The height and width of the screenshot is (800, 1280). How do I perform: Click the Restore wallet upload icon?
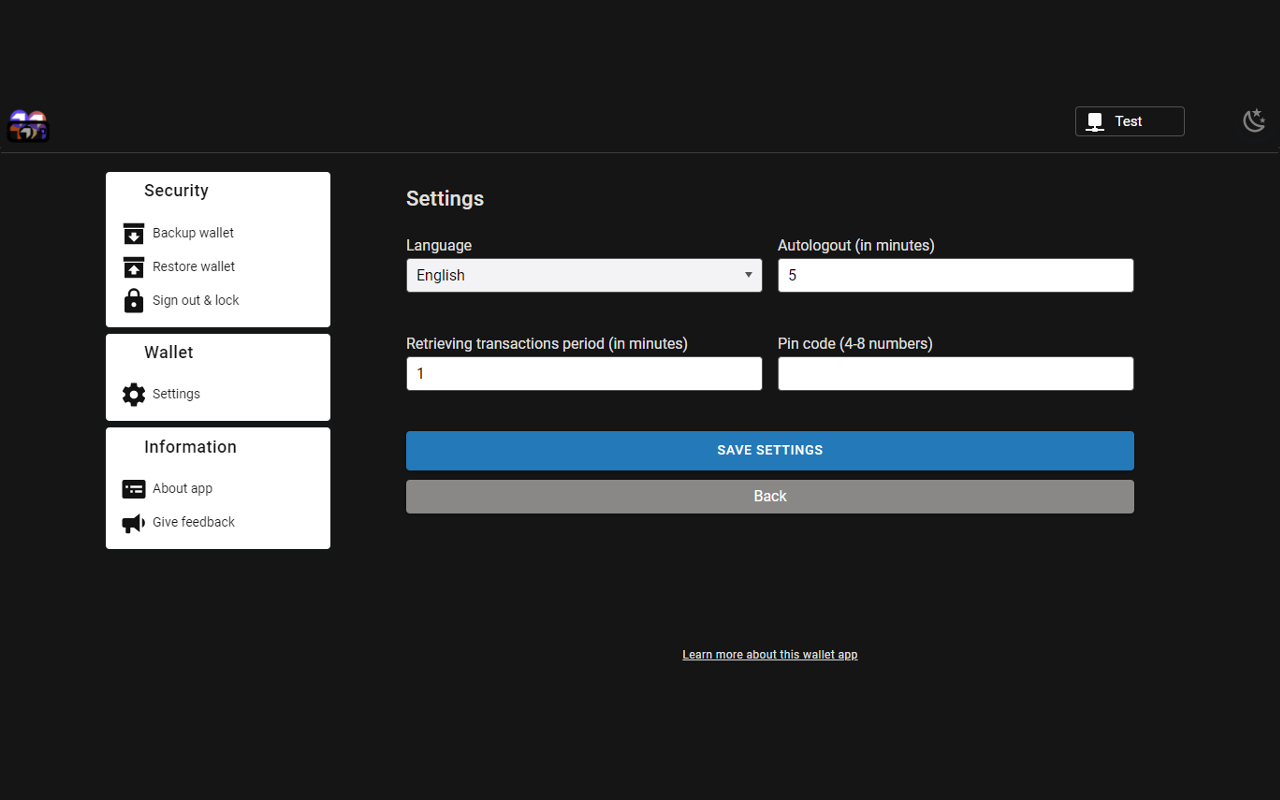pyautogui.click(x=134, y=267)
